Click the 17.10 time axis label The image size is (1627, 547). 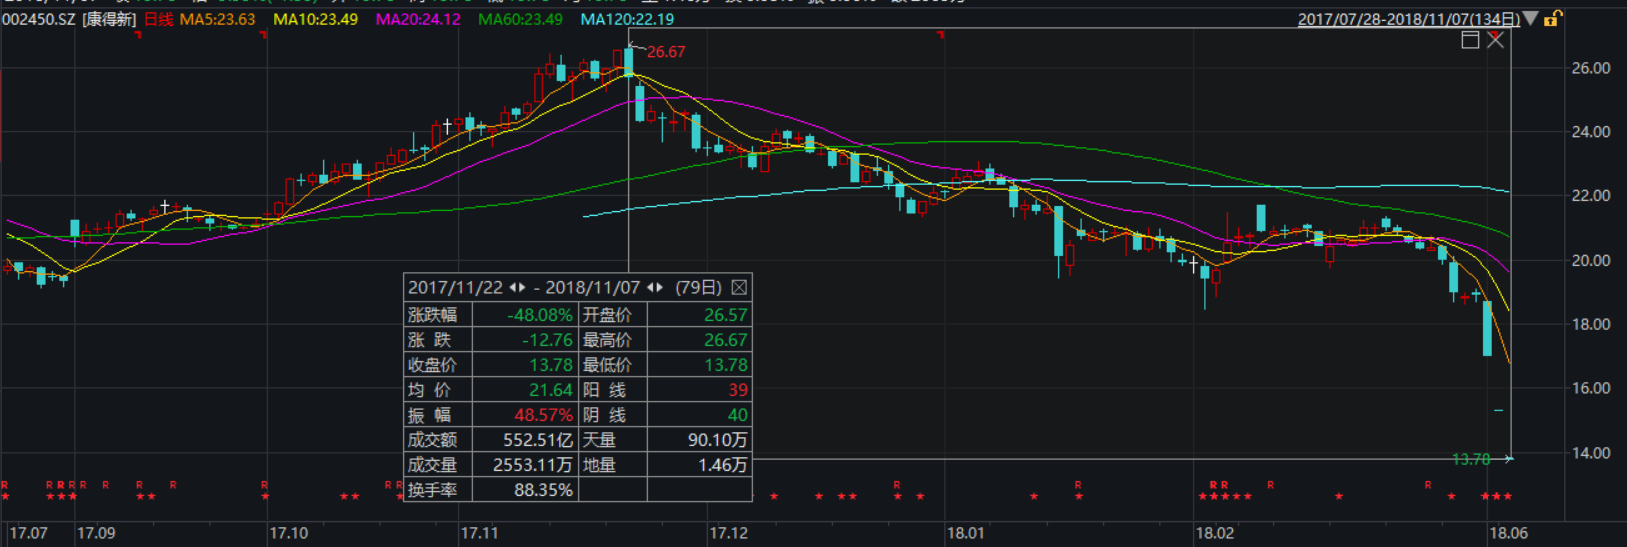(x=289, y=533)
